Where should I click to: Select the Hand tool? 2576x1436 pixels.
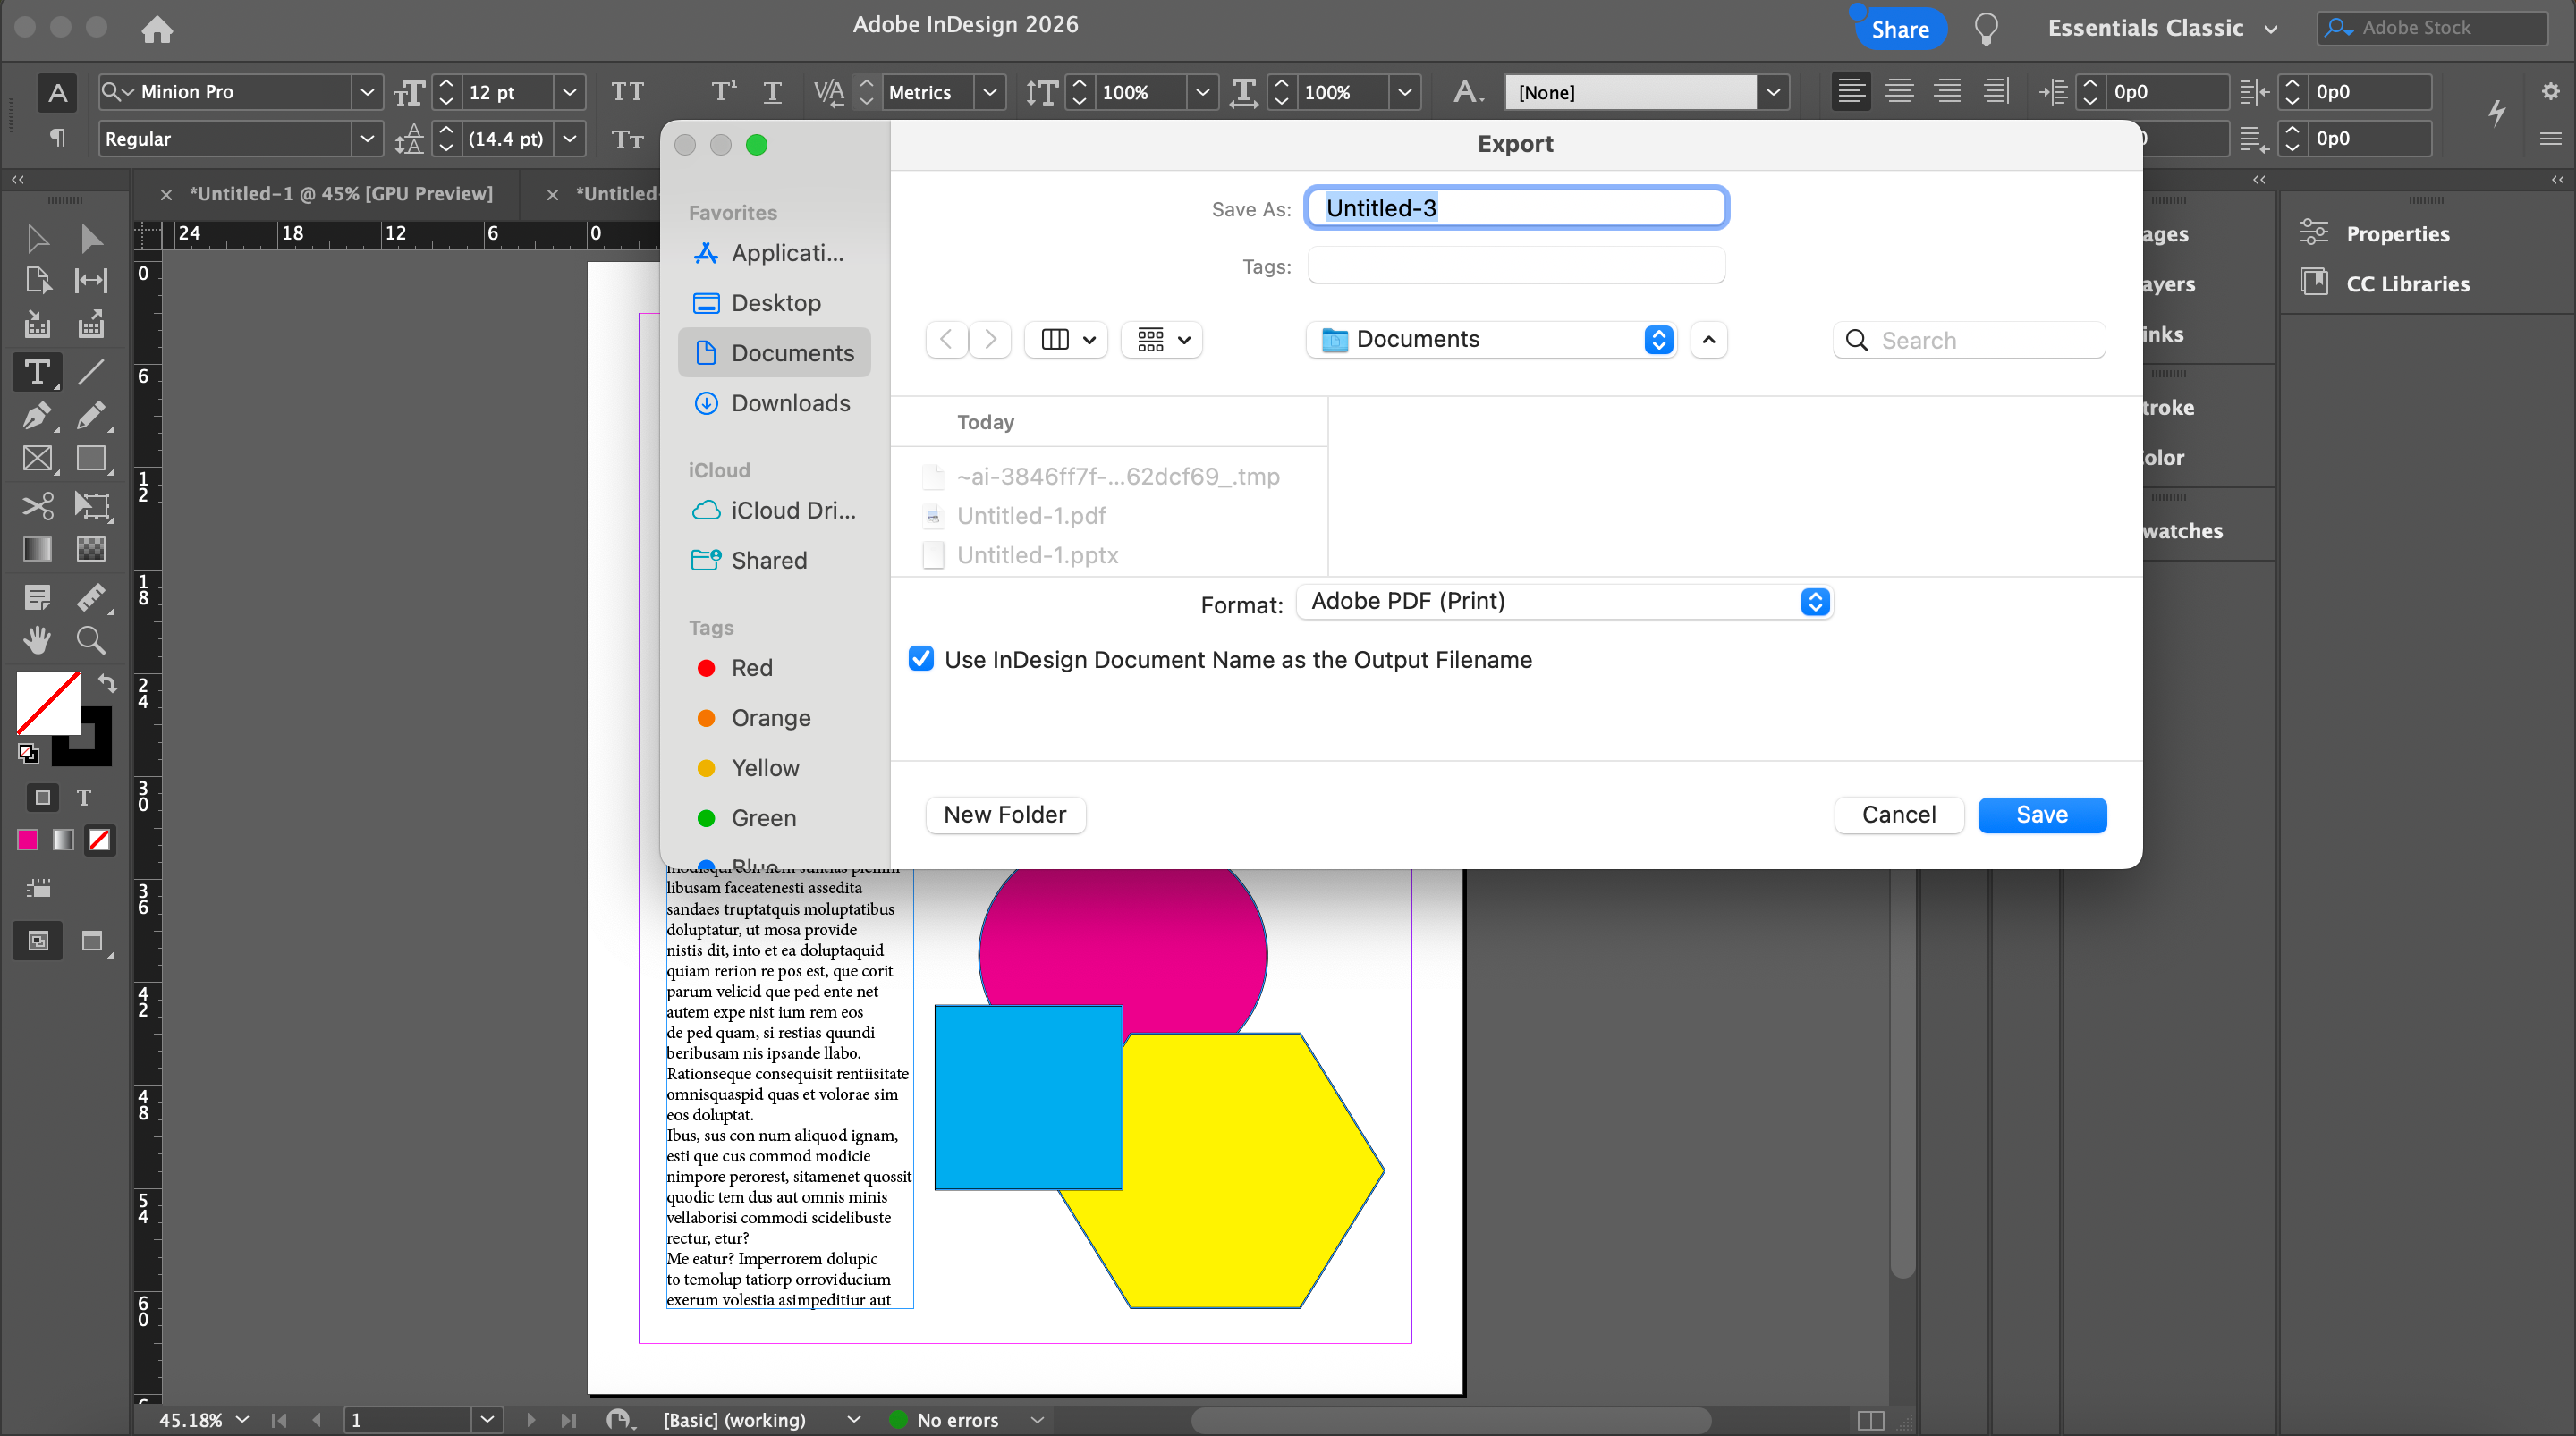(37, 639)
